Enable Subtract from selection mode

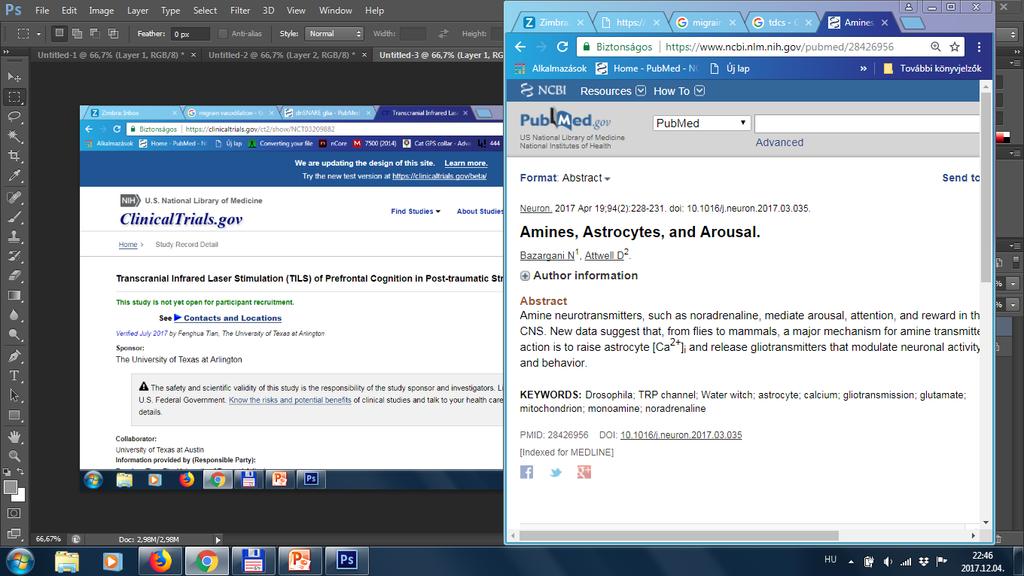(x=95, y=33)
